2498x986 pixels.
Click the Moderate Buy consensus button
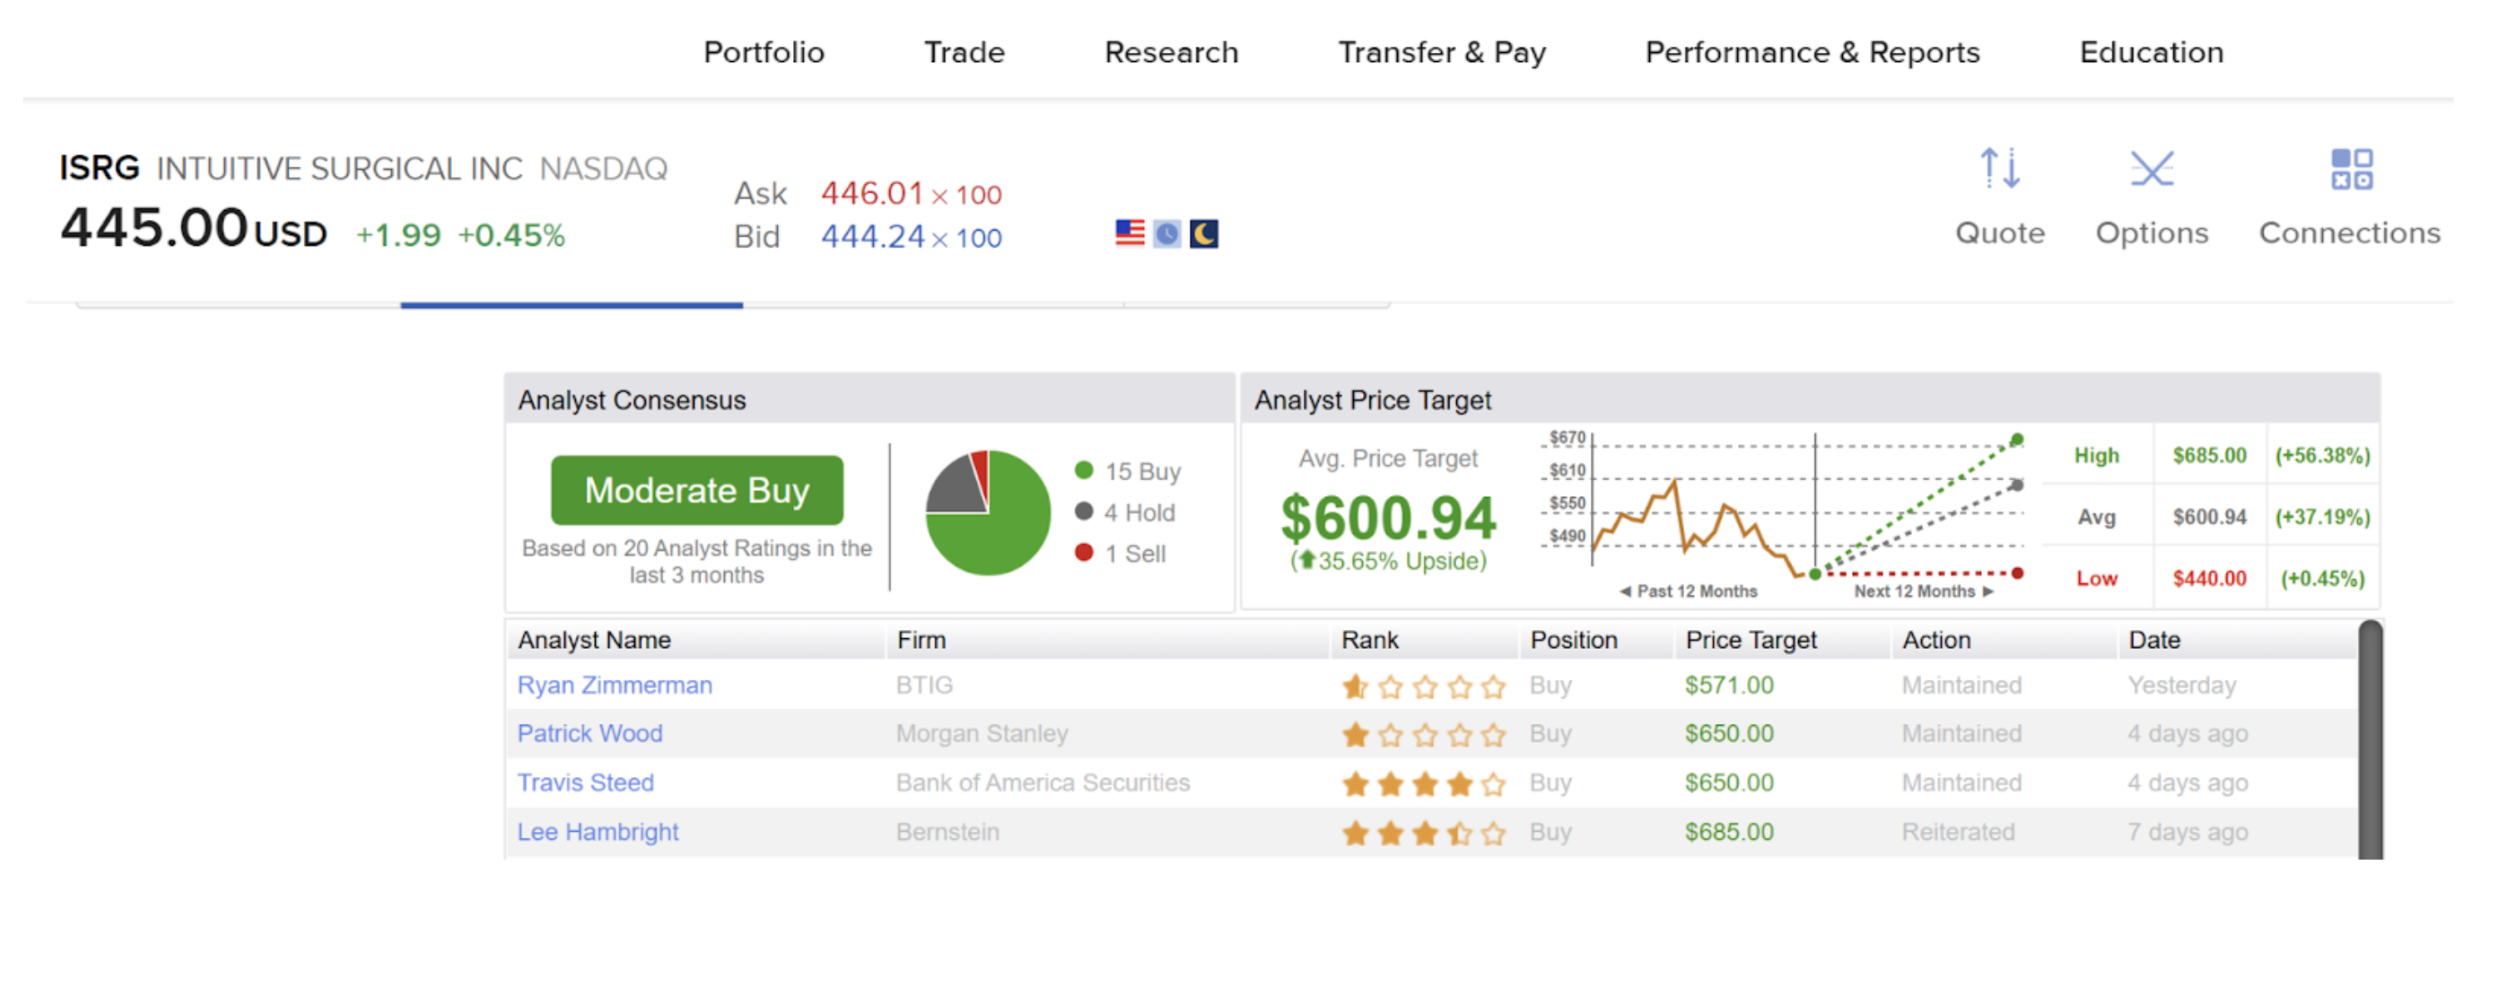coord(697,490)
